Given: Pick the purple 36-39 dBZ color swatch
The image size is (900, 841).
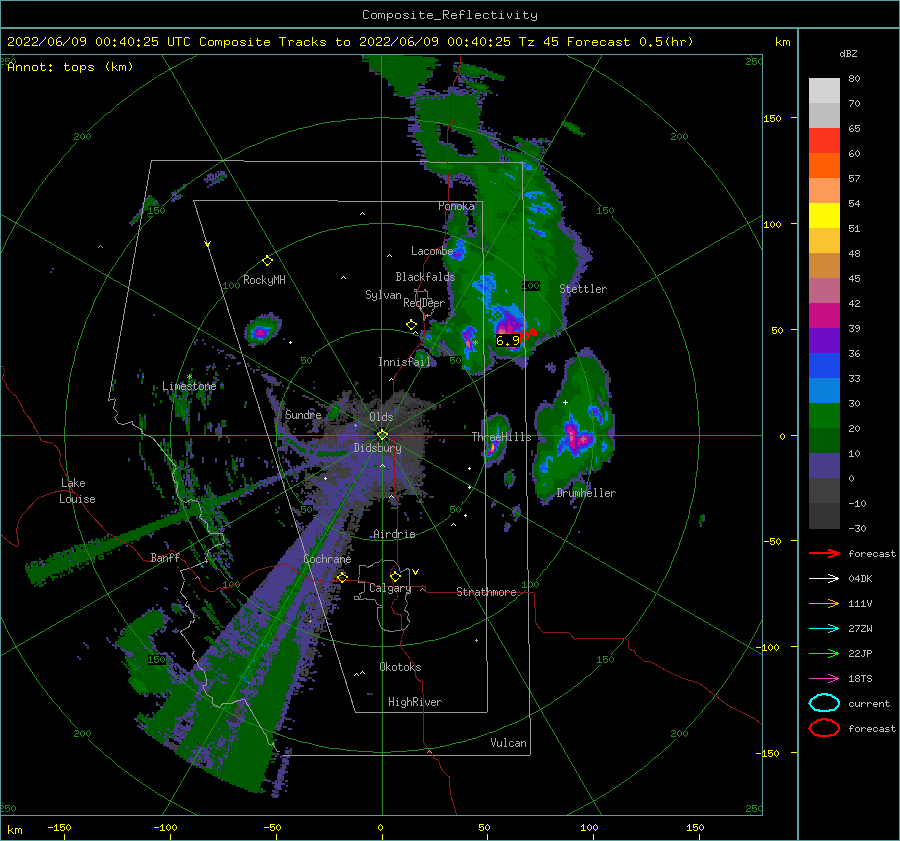Looking at the screenshot, I should (824, 340).
